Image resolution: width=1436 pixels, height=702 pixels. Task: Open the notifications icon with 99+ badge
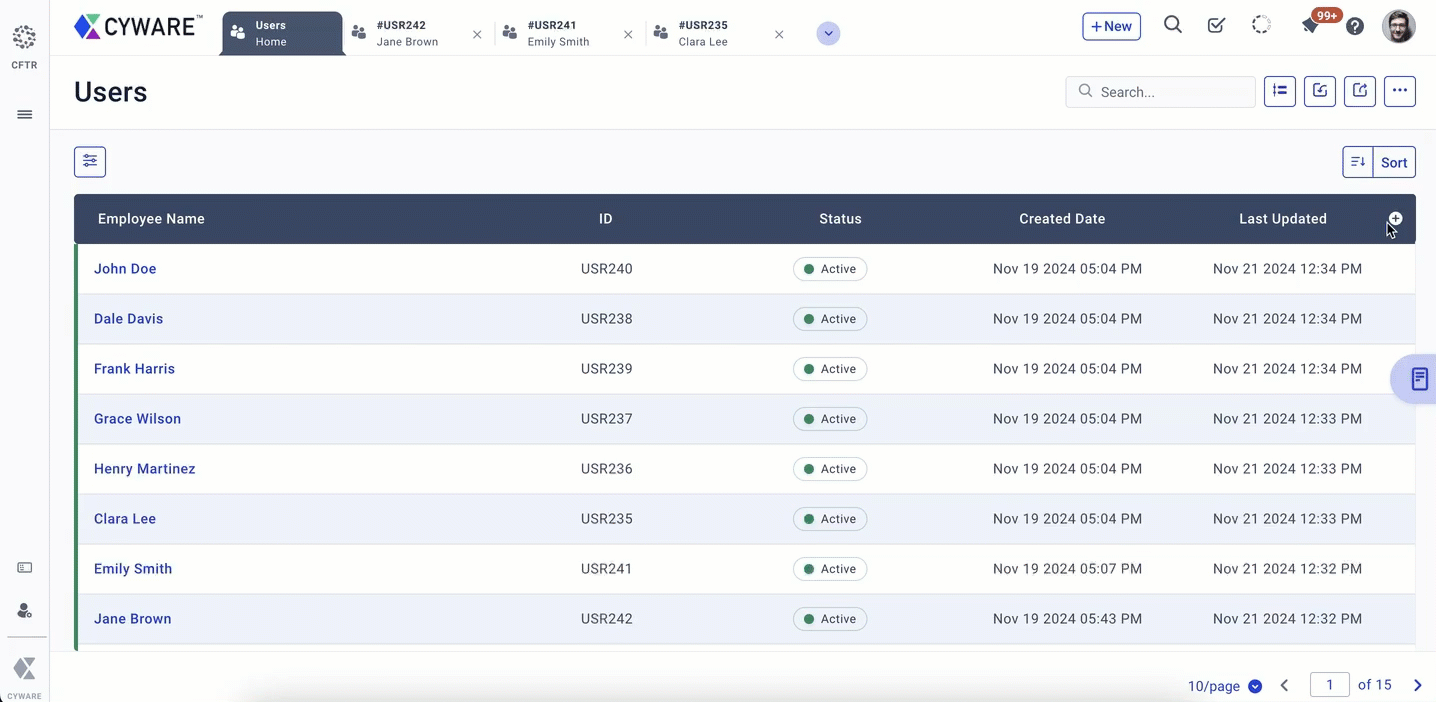[x=1310, y=26]
